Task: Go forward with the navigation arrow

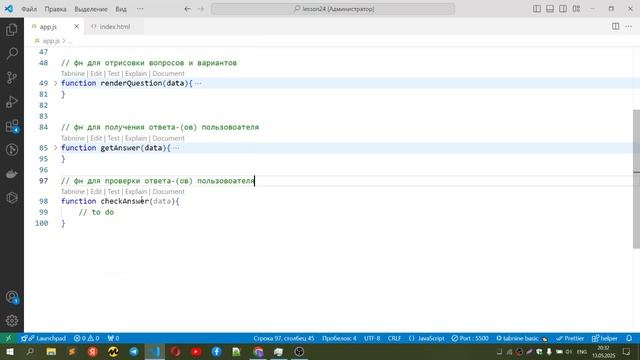Action: [200, 9]
